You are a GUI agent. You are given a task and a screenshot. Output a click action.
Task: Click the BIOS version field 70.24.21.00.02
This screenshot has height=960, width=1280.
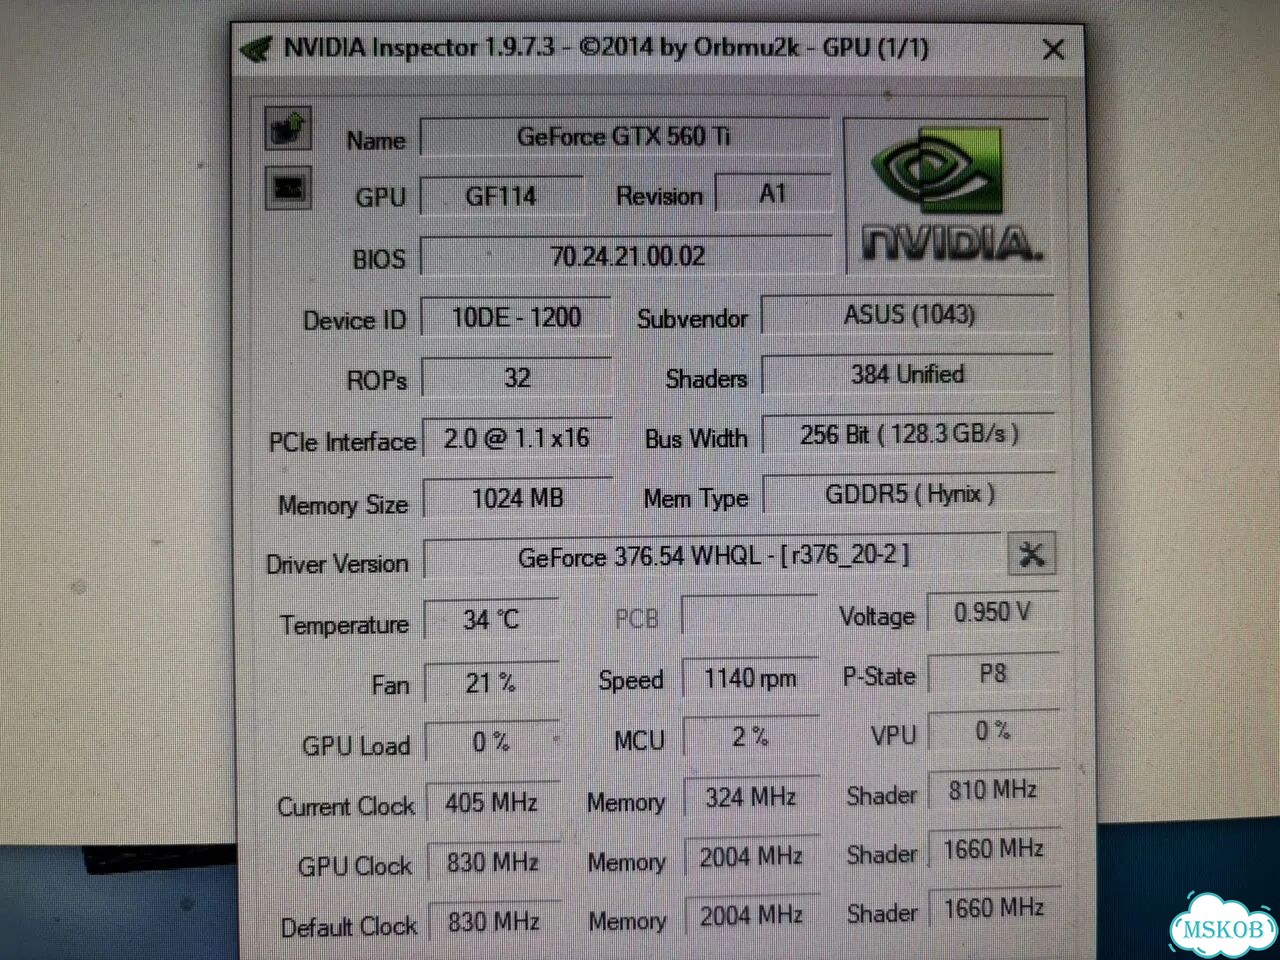[627, 256]
